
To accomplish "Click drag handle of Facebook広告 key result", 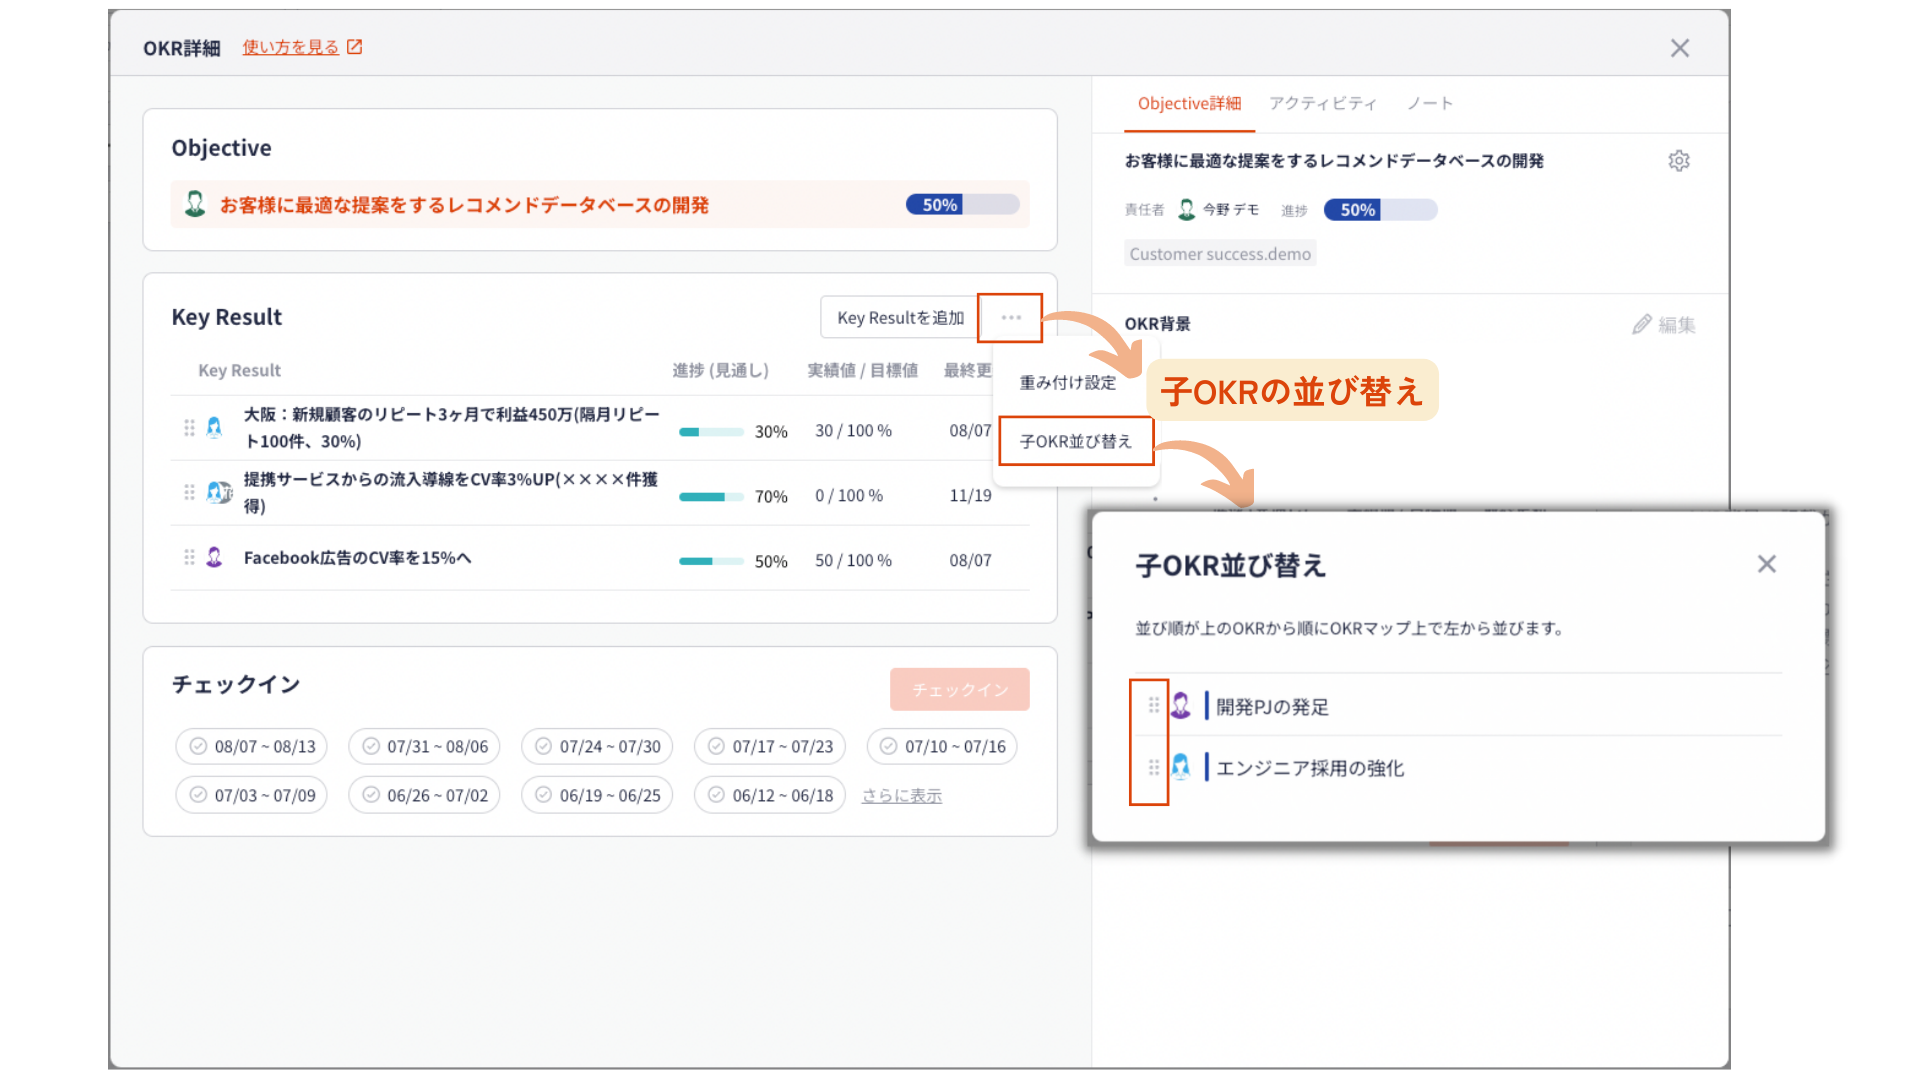I will click(189, 557).
